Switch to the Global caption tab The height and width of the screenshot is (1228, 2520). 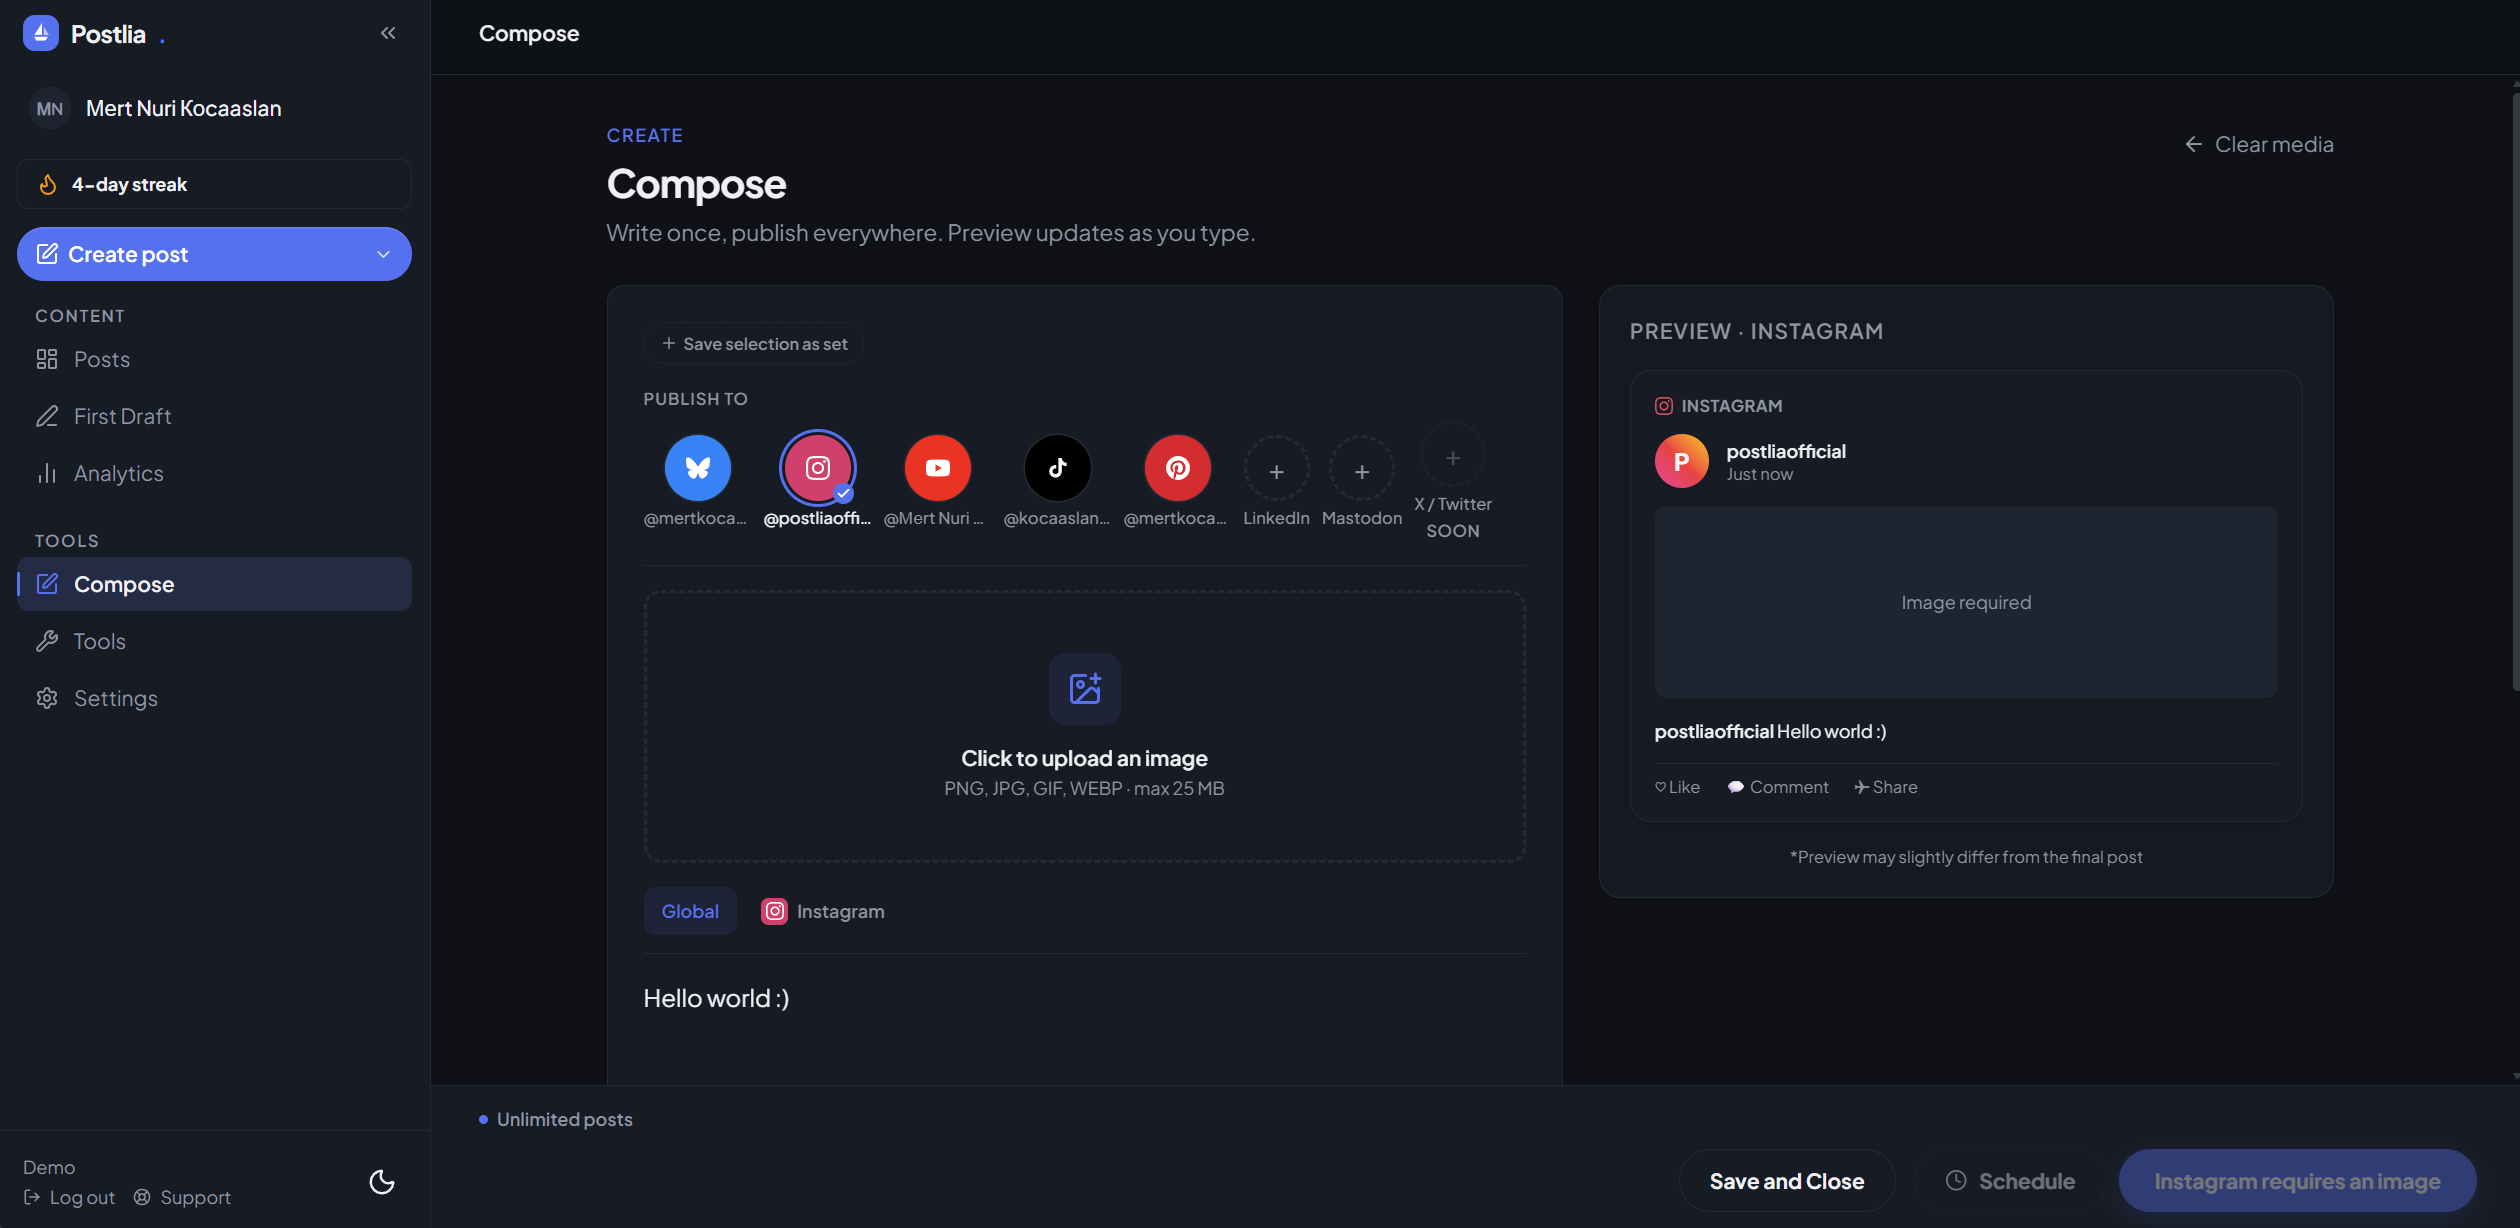(690, 911)
